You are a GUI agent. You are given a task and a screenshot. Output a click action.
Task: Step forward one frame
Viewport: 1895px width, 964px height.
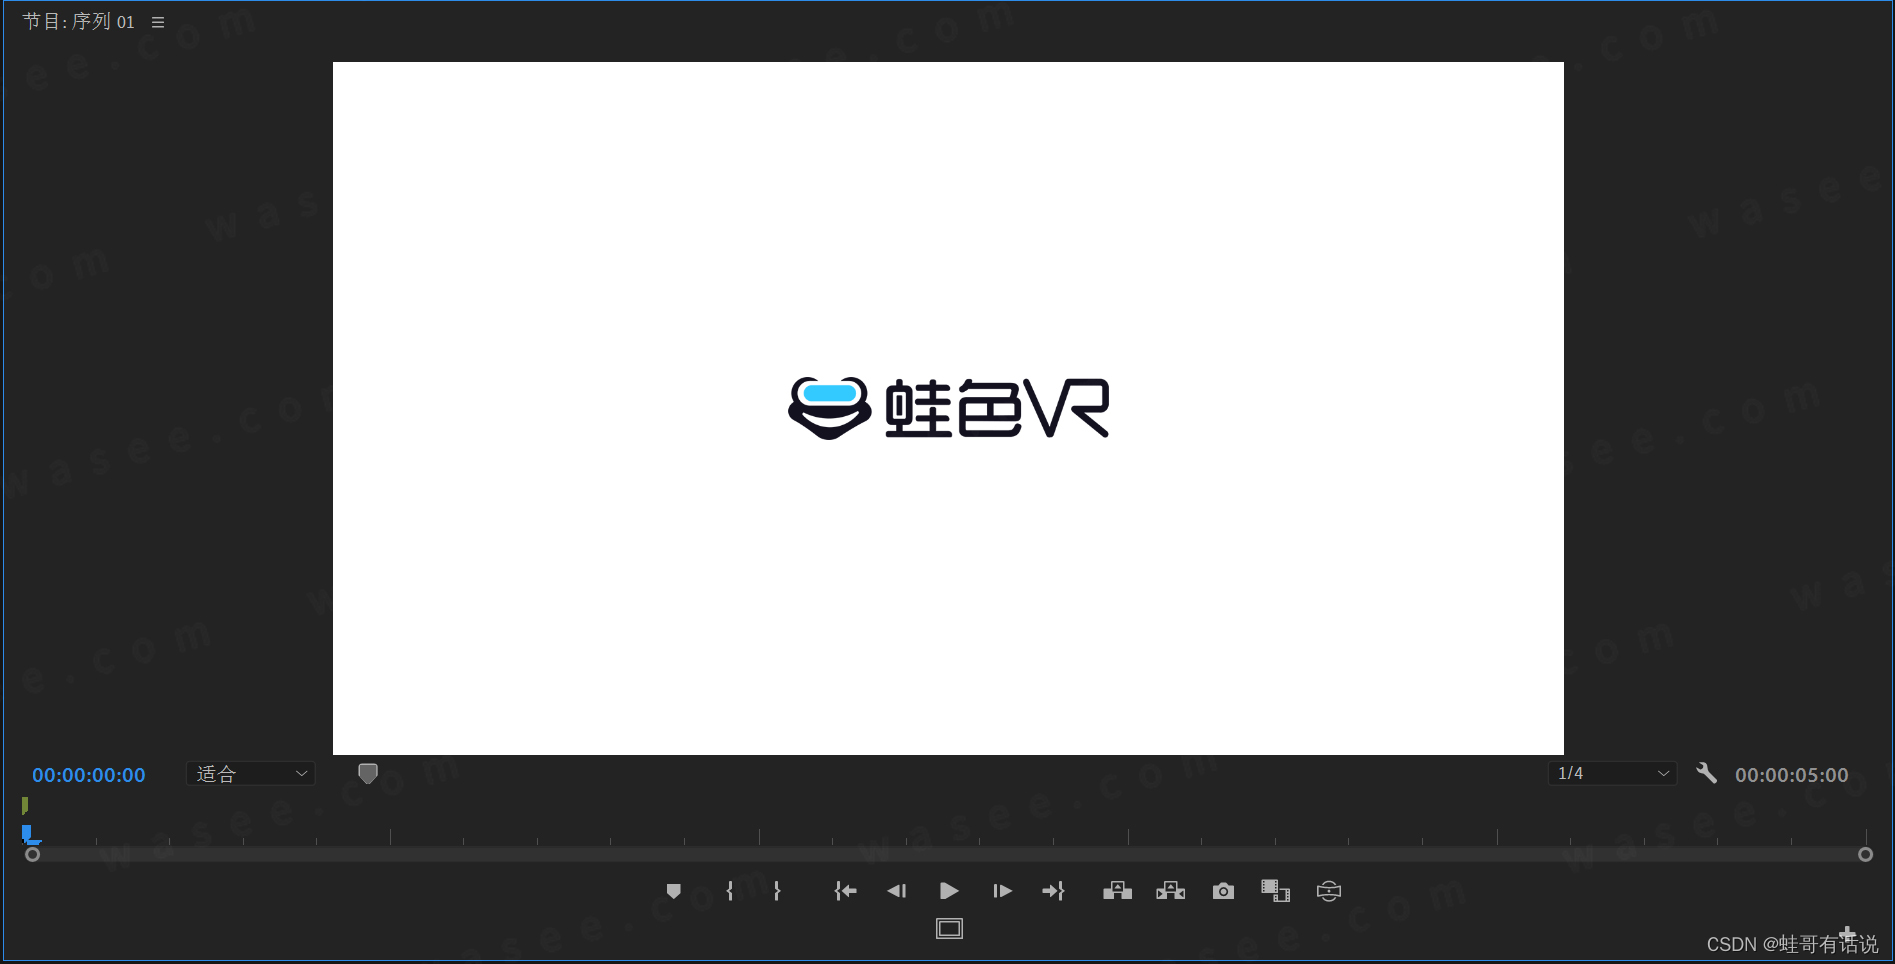[x=1002, y=891]
